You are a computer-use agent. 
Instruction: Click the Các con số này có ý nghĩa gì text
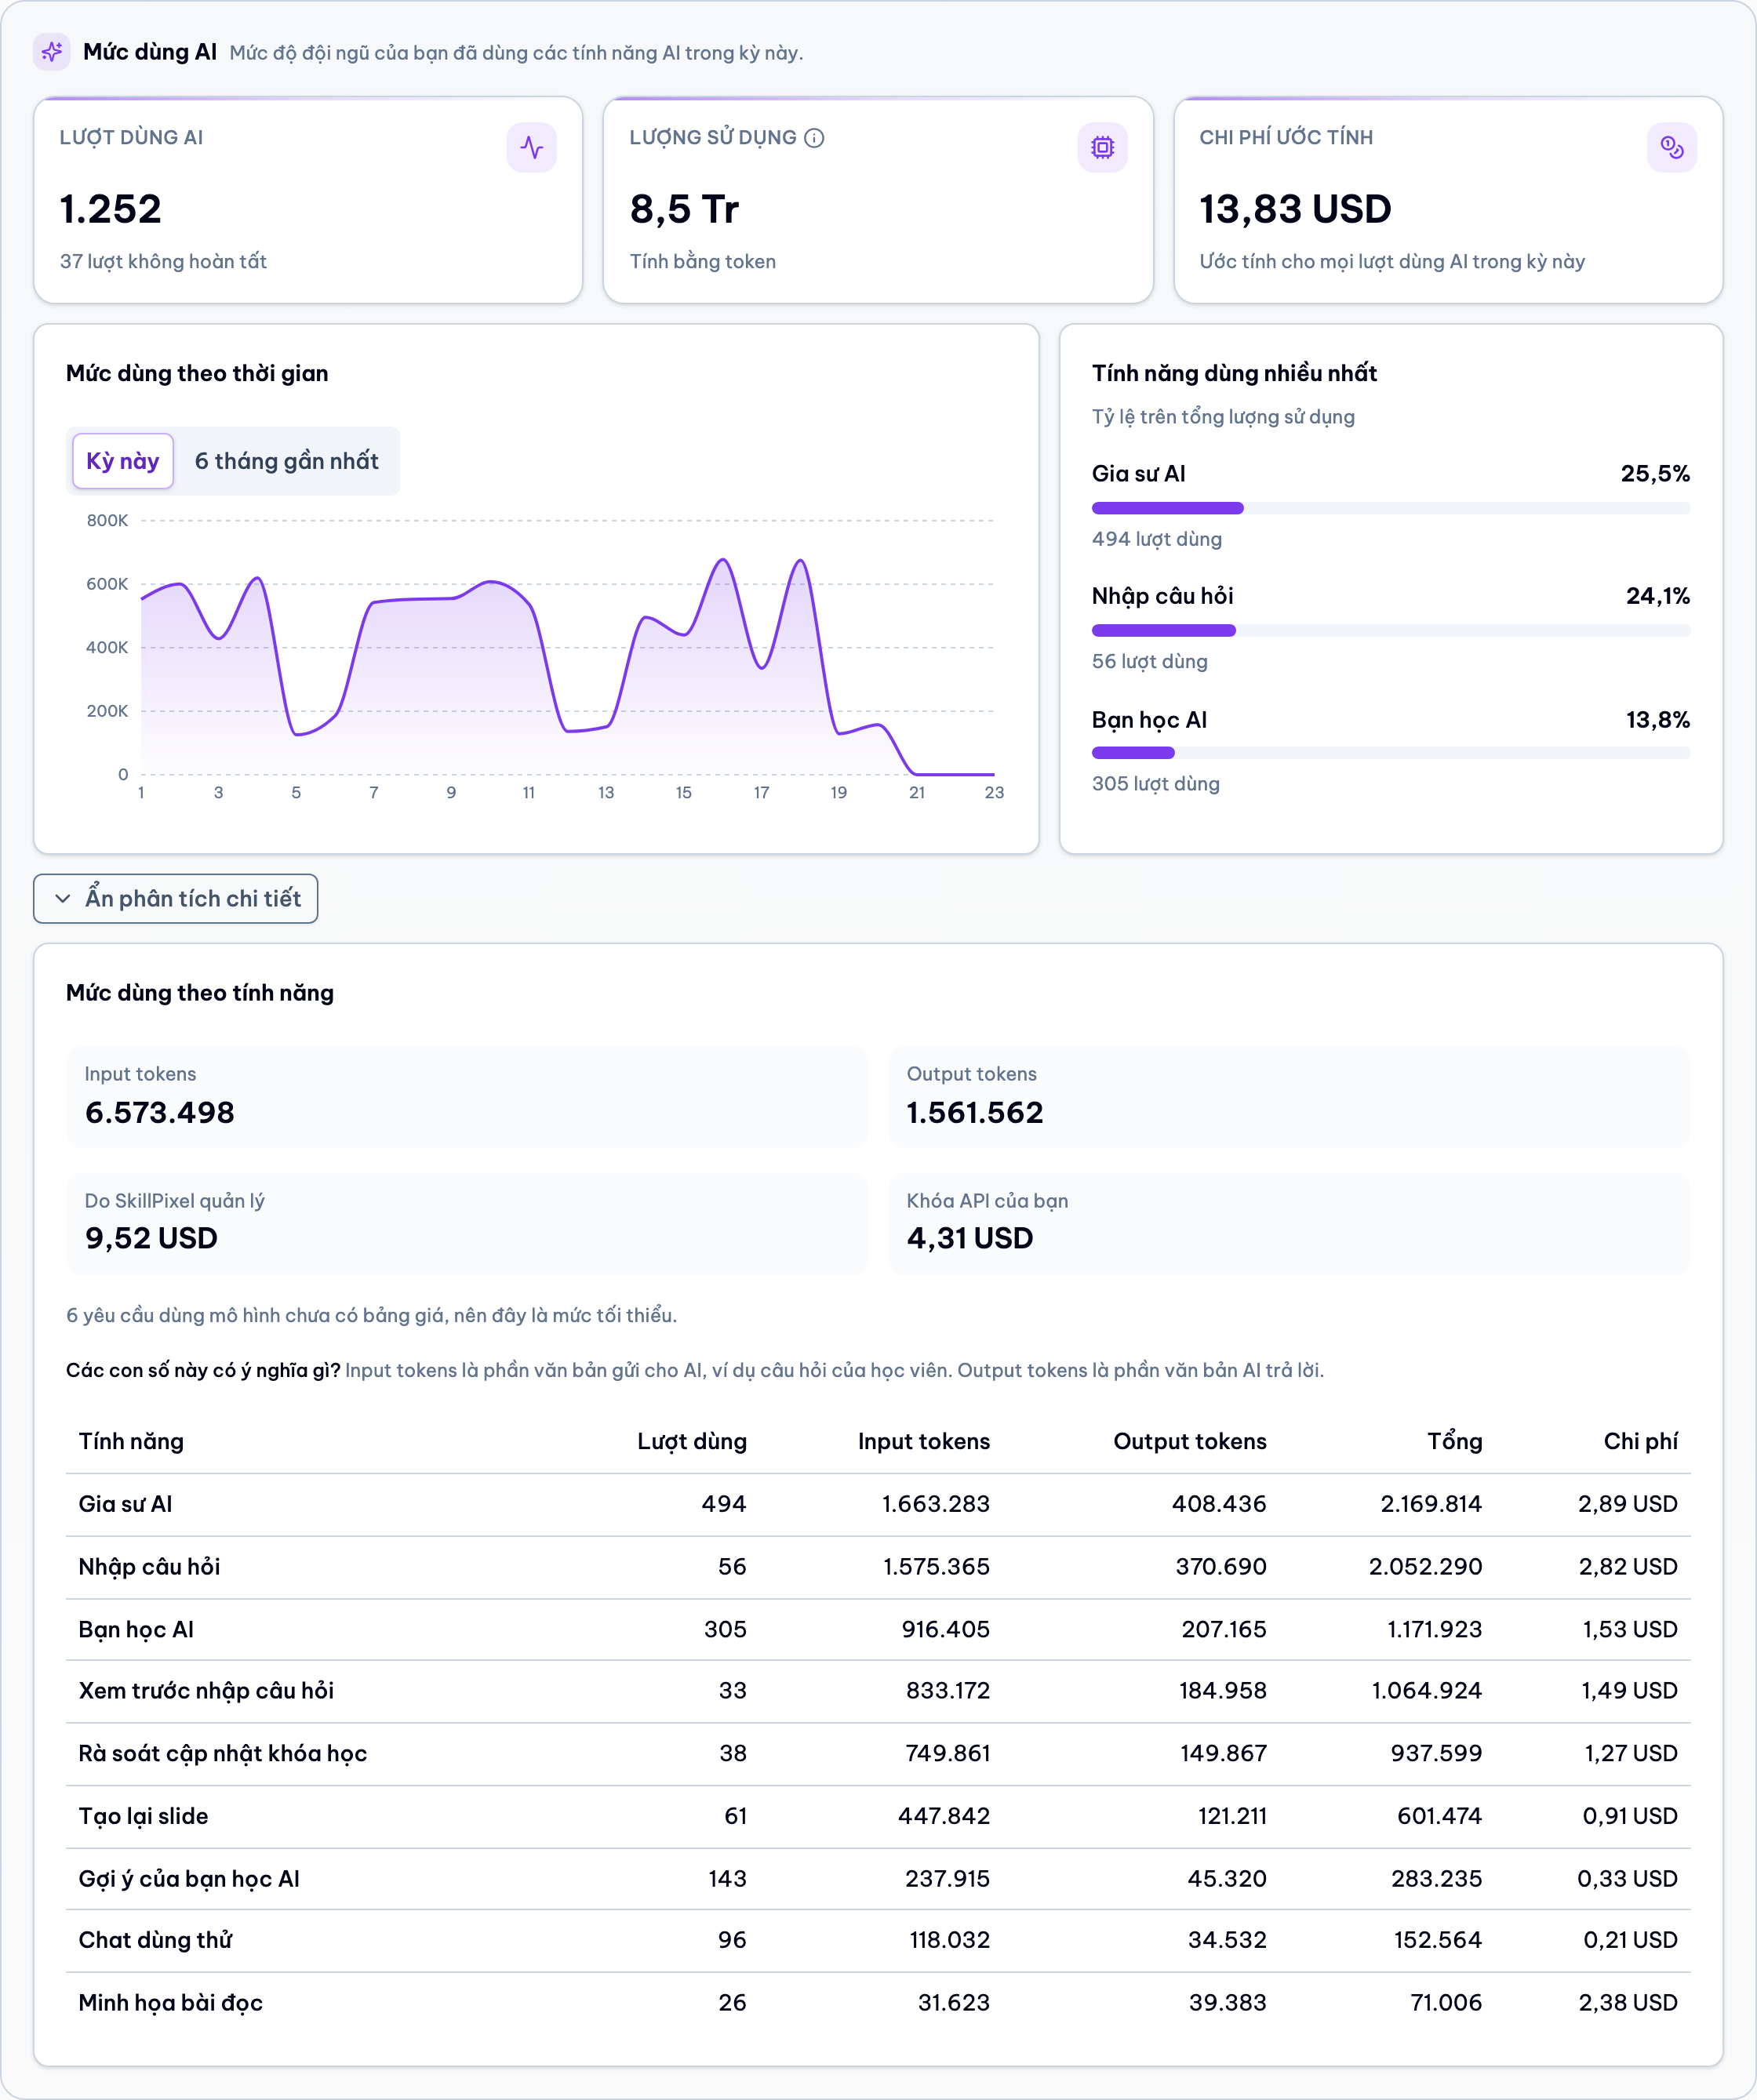pyautogui.click(x=203, y=1370)
